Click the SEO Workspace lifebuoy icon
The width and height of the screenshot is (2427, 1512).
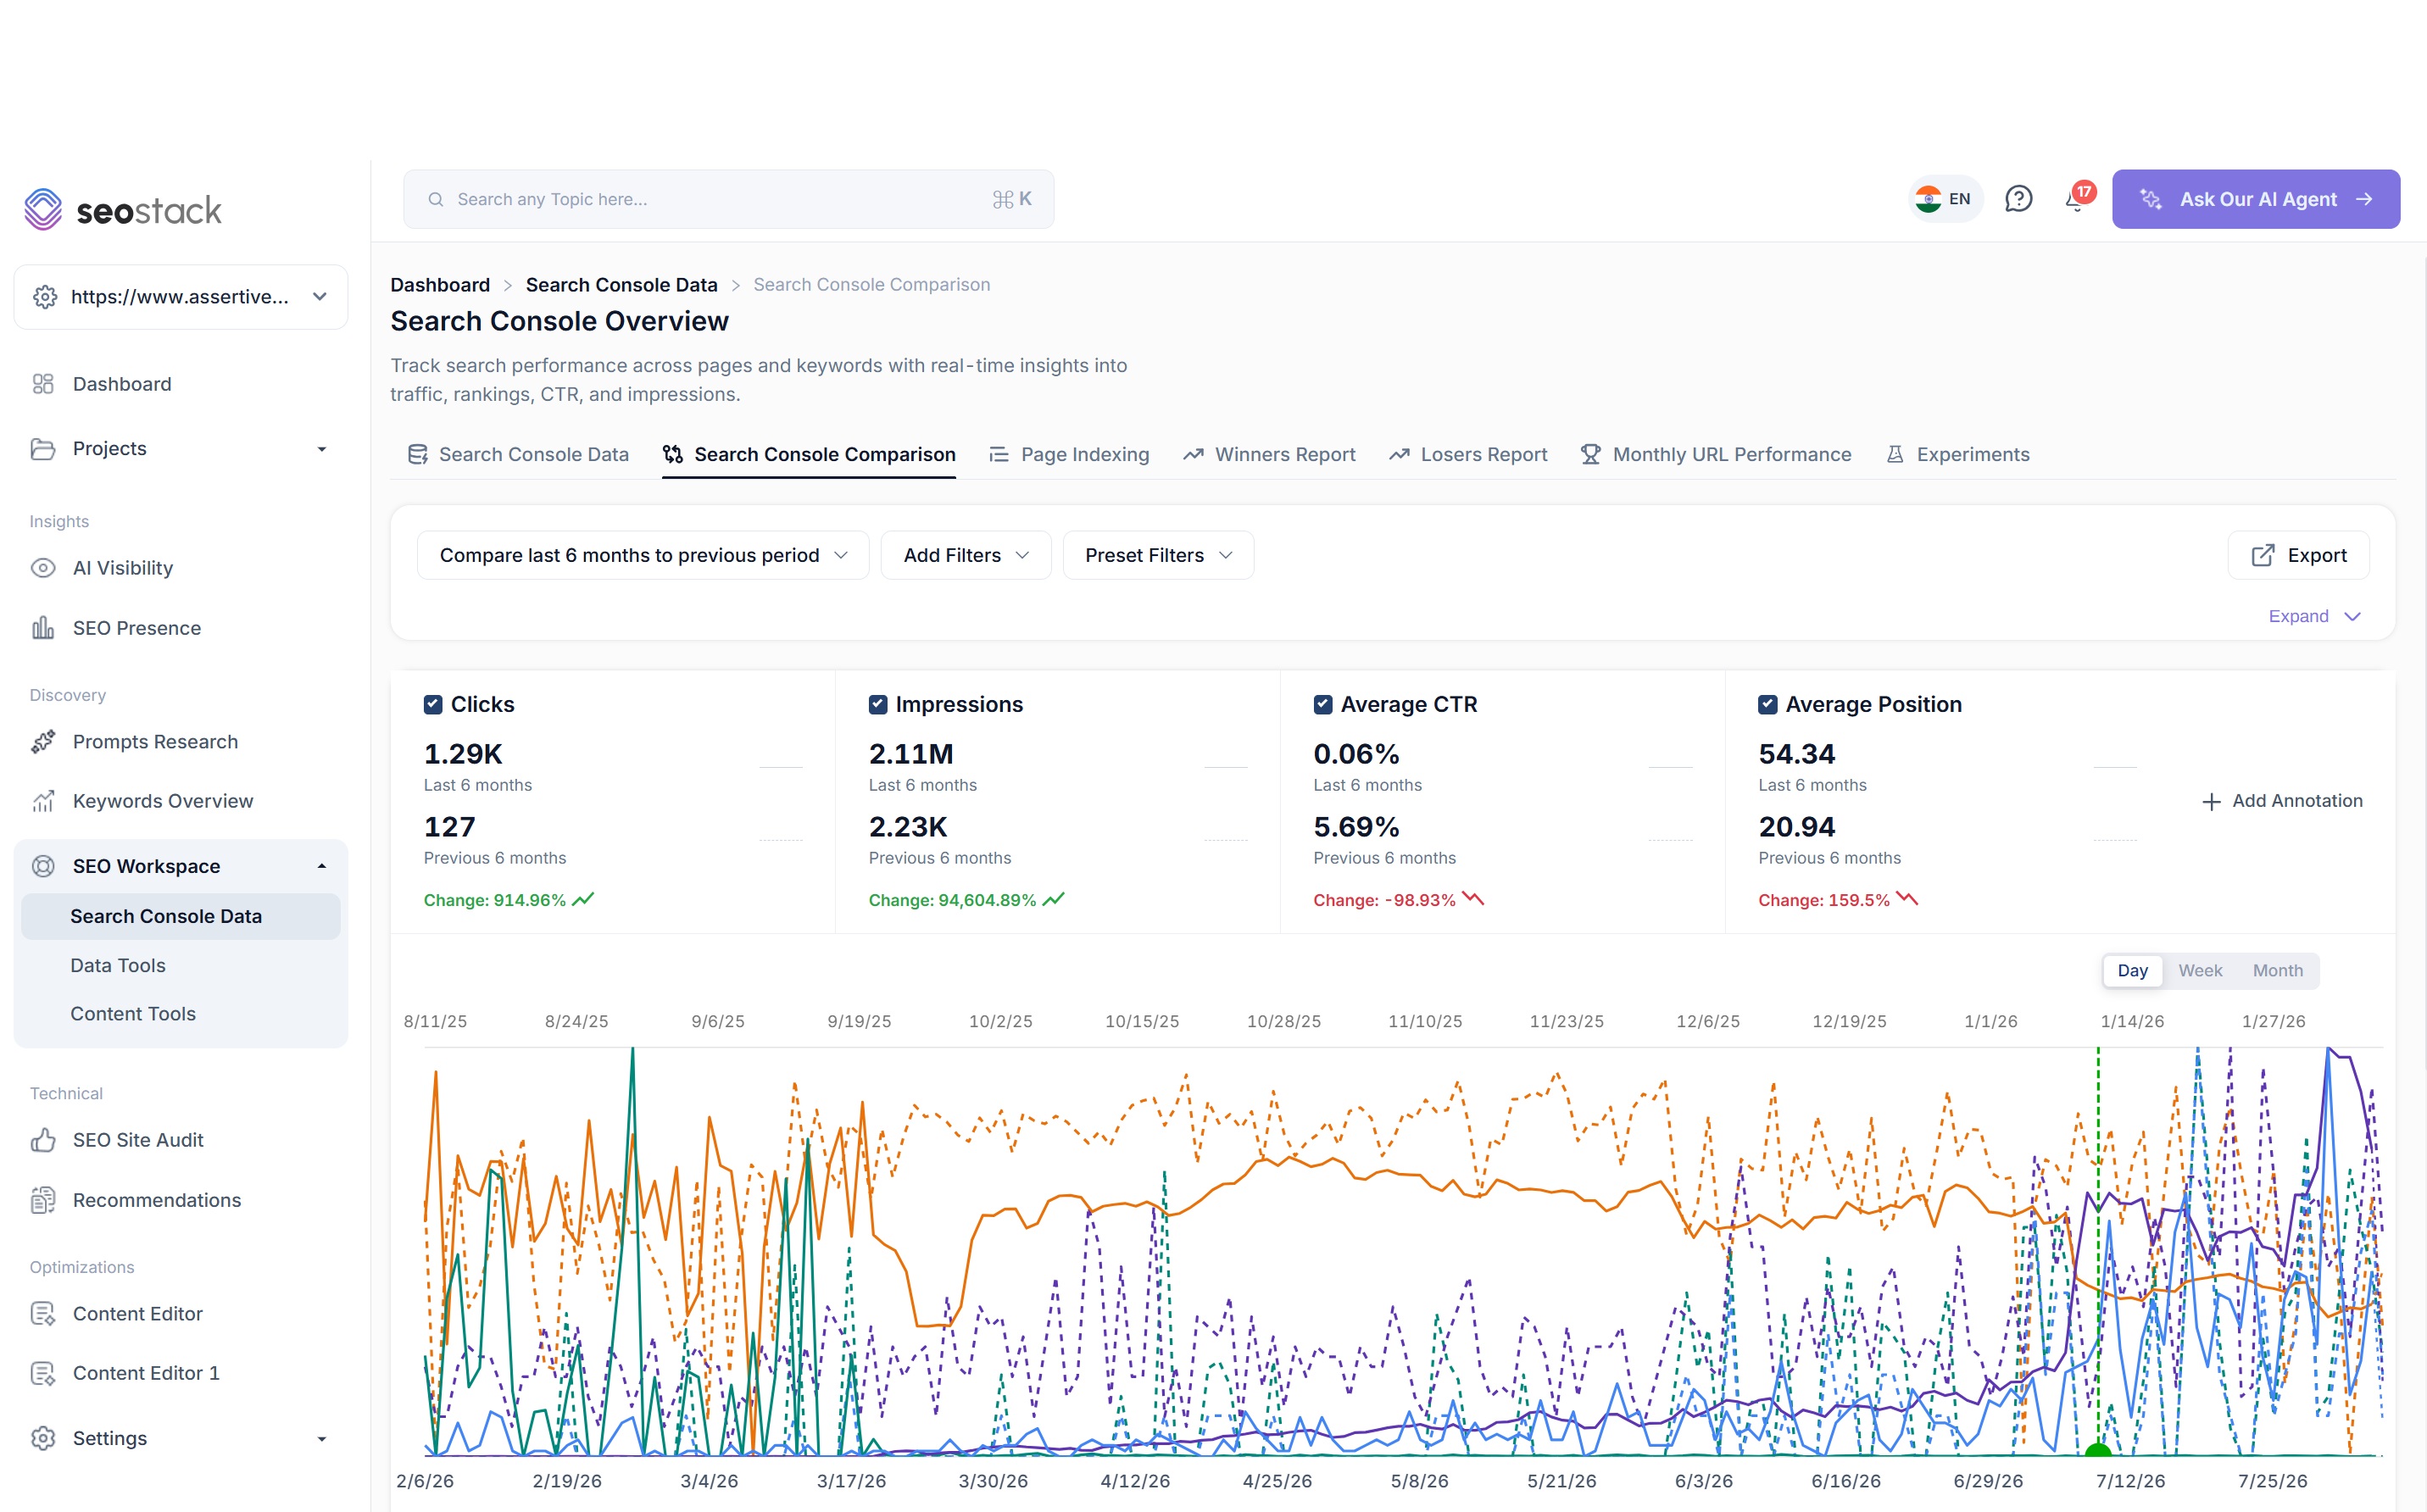pos(43,866)
